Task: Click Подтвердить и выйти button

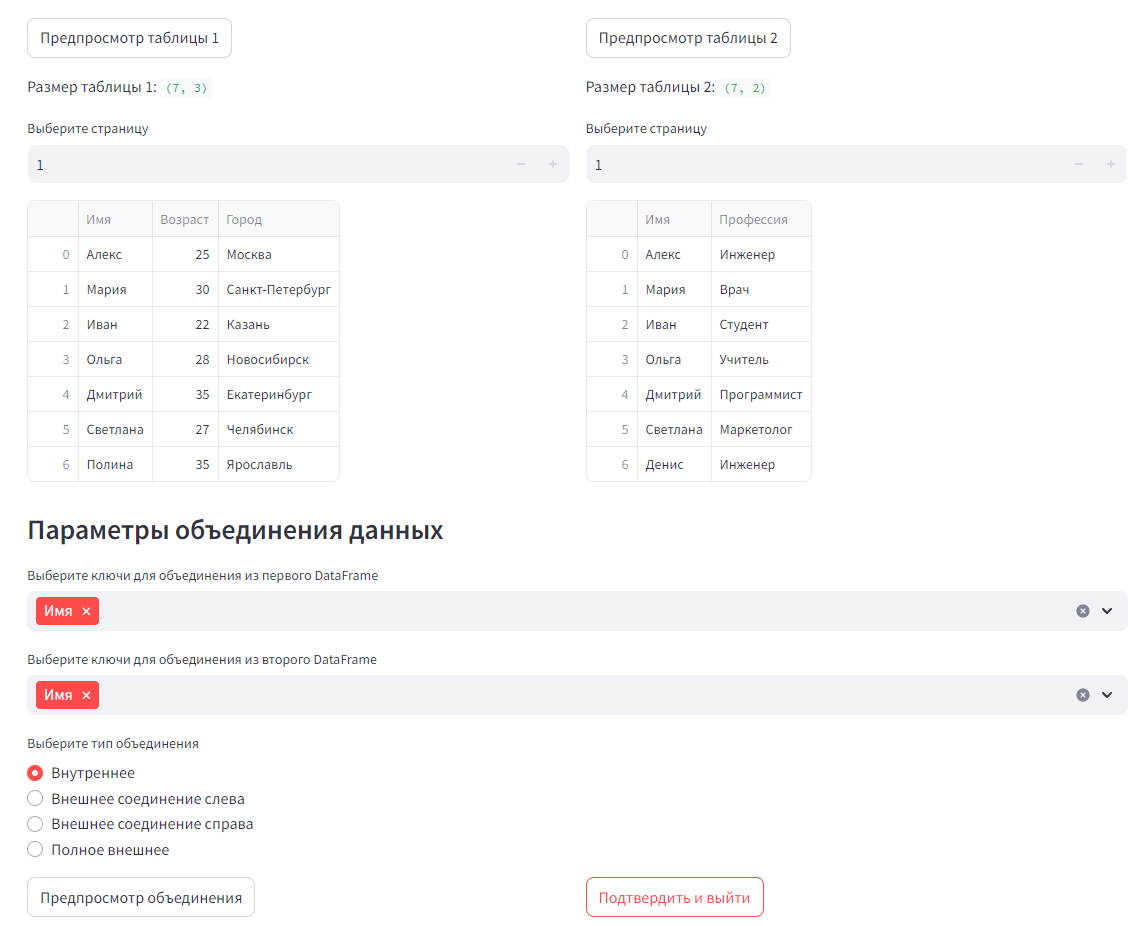Action: click(x=674, y=897)
